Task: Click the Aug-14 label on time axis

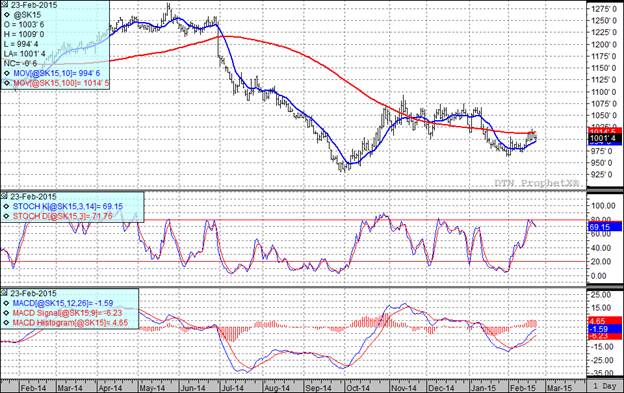Action: 277,388
